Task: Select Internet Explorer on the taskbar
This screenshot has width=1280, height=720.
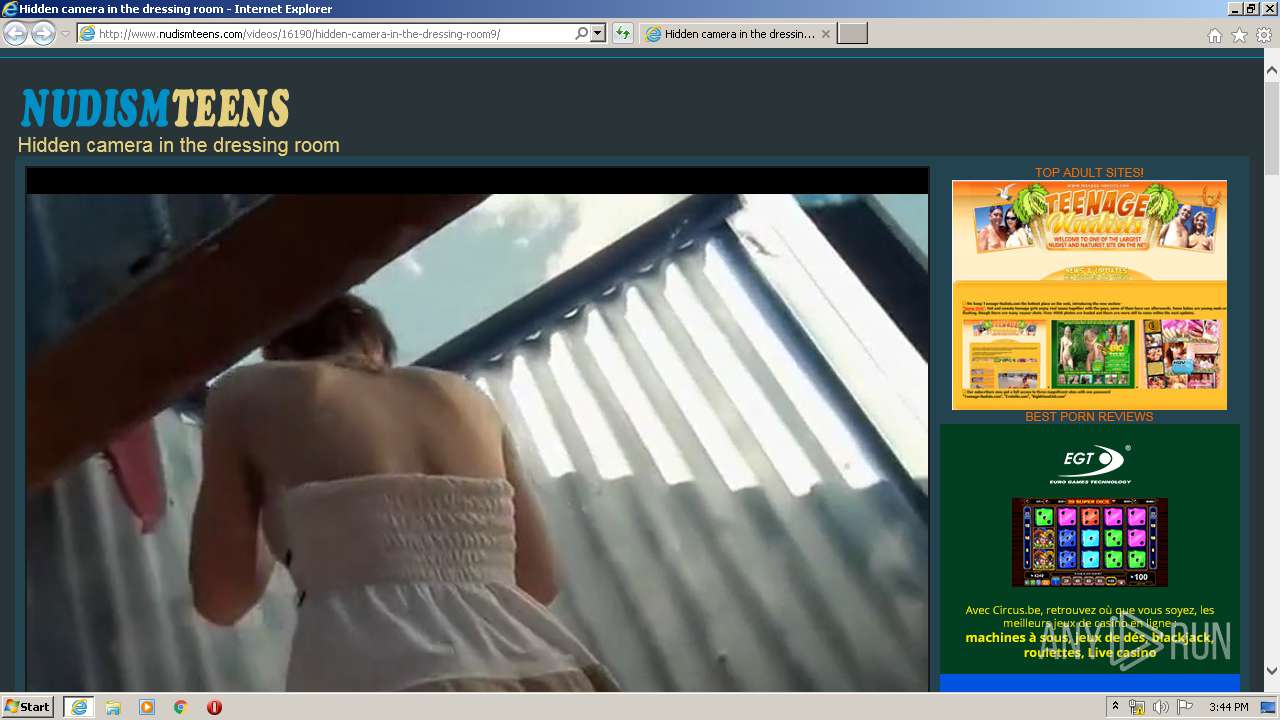Action: pos(79,707)
